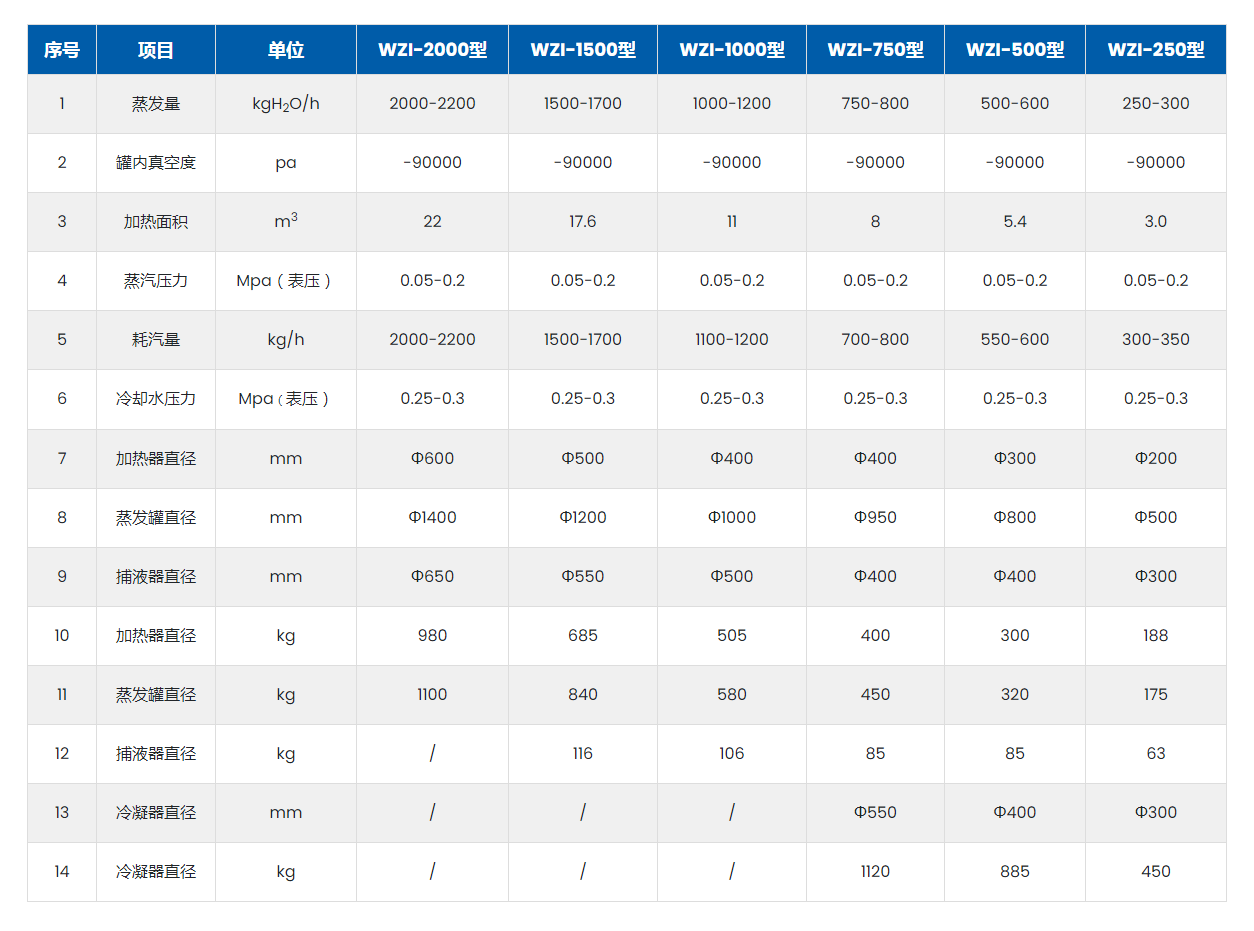Select the 550-600 steam consumption cell
1254x931 pixels.
tap(1015, 339)
